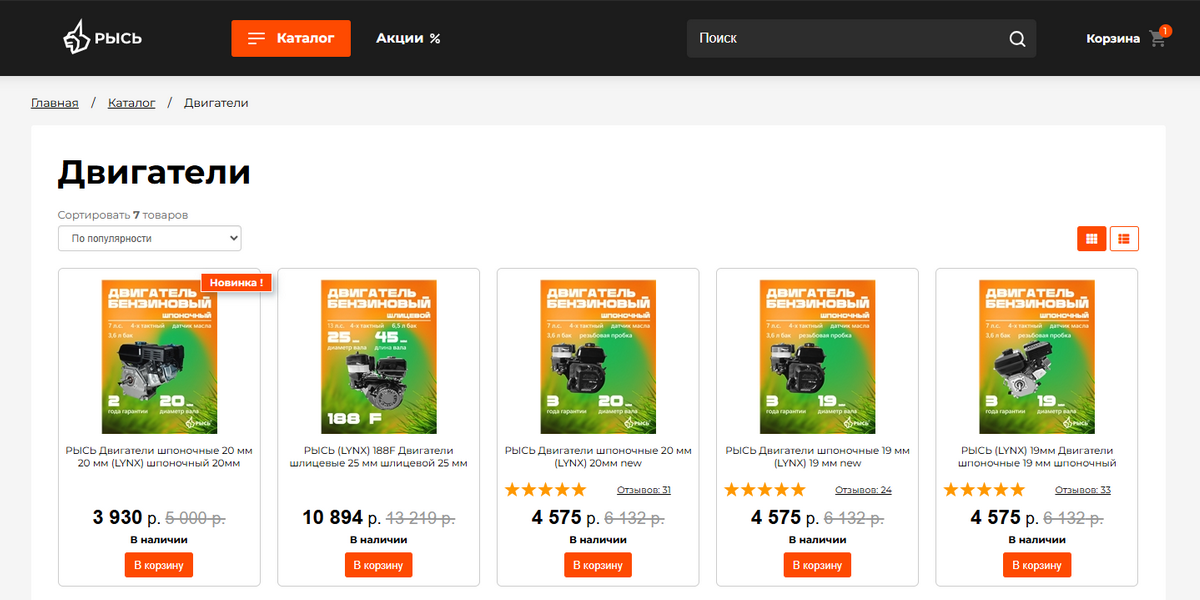Switch to list view layout
Screen dimensions: 1200x600
coord(1124,239)
